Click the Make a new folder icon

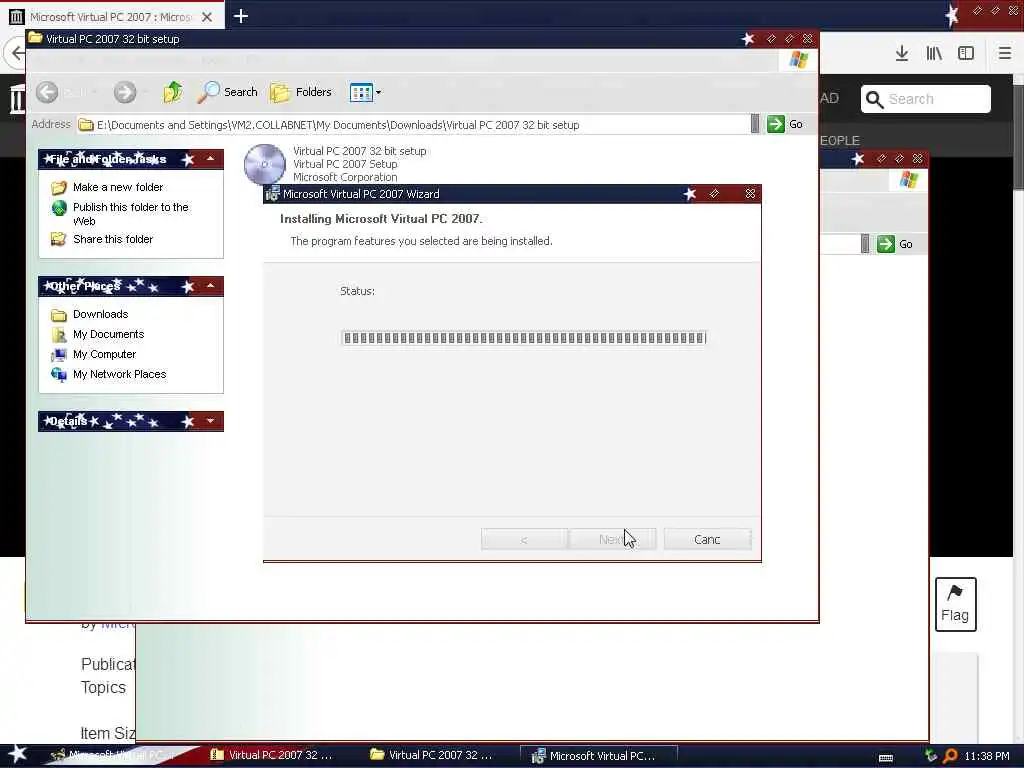59,188
